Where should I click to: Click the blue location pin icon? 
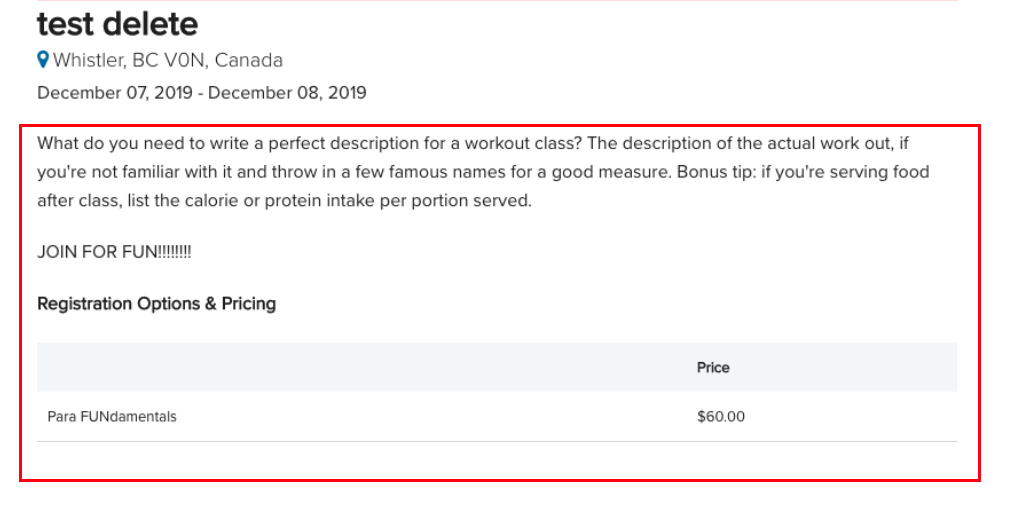(43, 60)
